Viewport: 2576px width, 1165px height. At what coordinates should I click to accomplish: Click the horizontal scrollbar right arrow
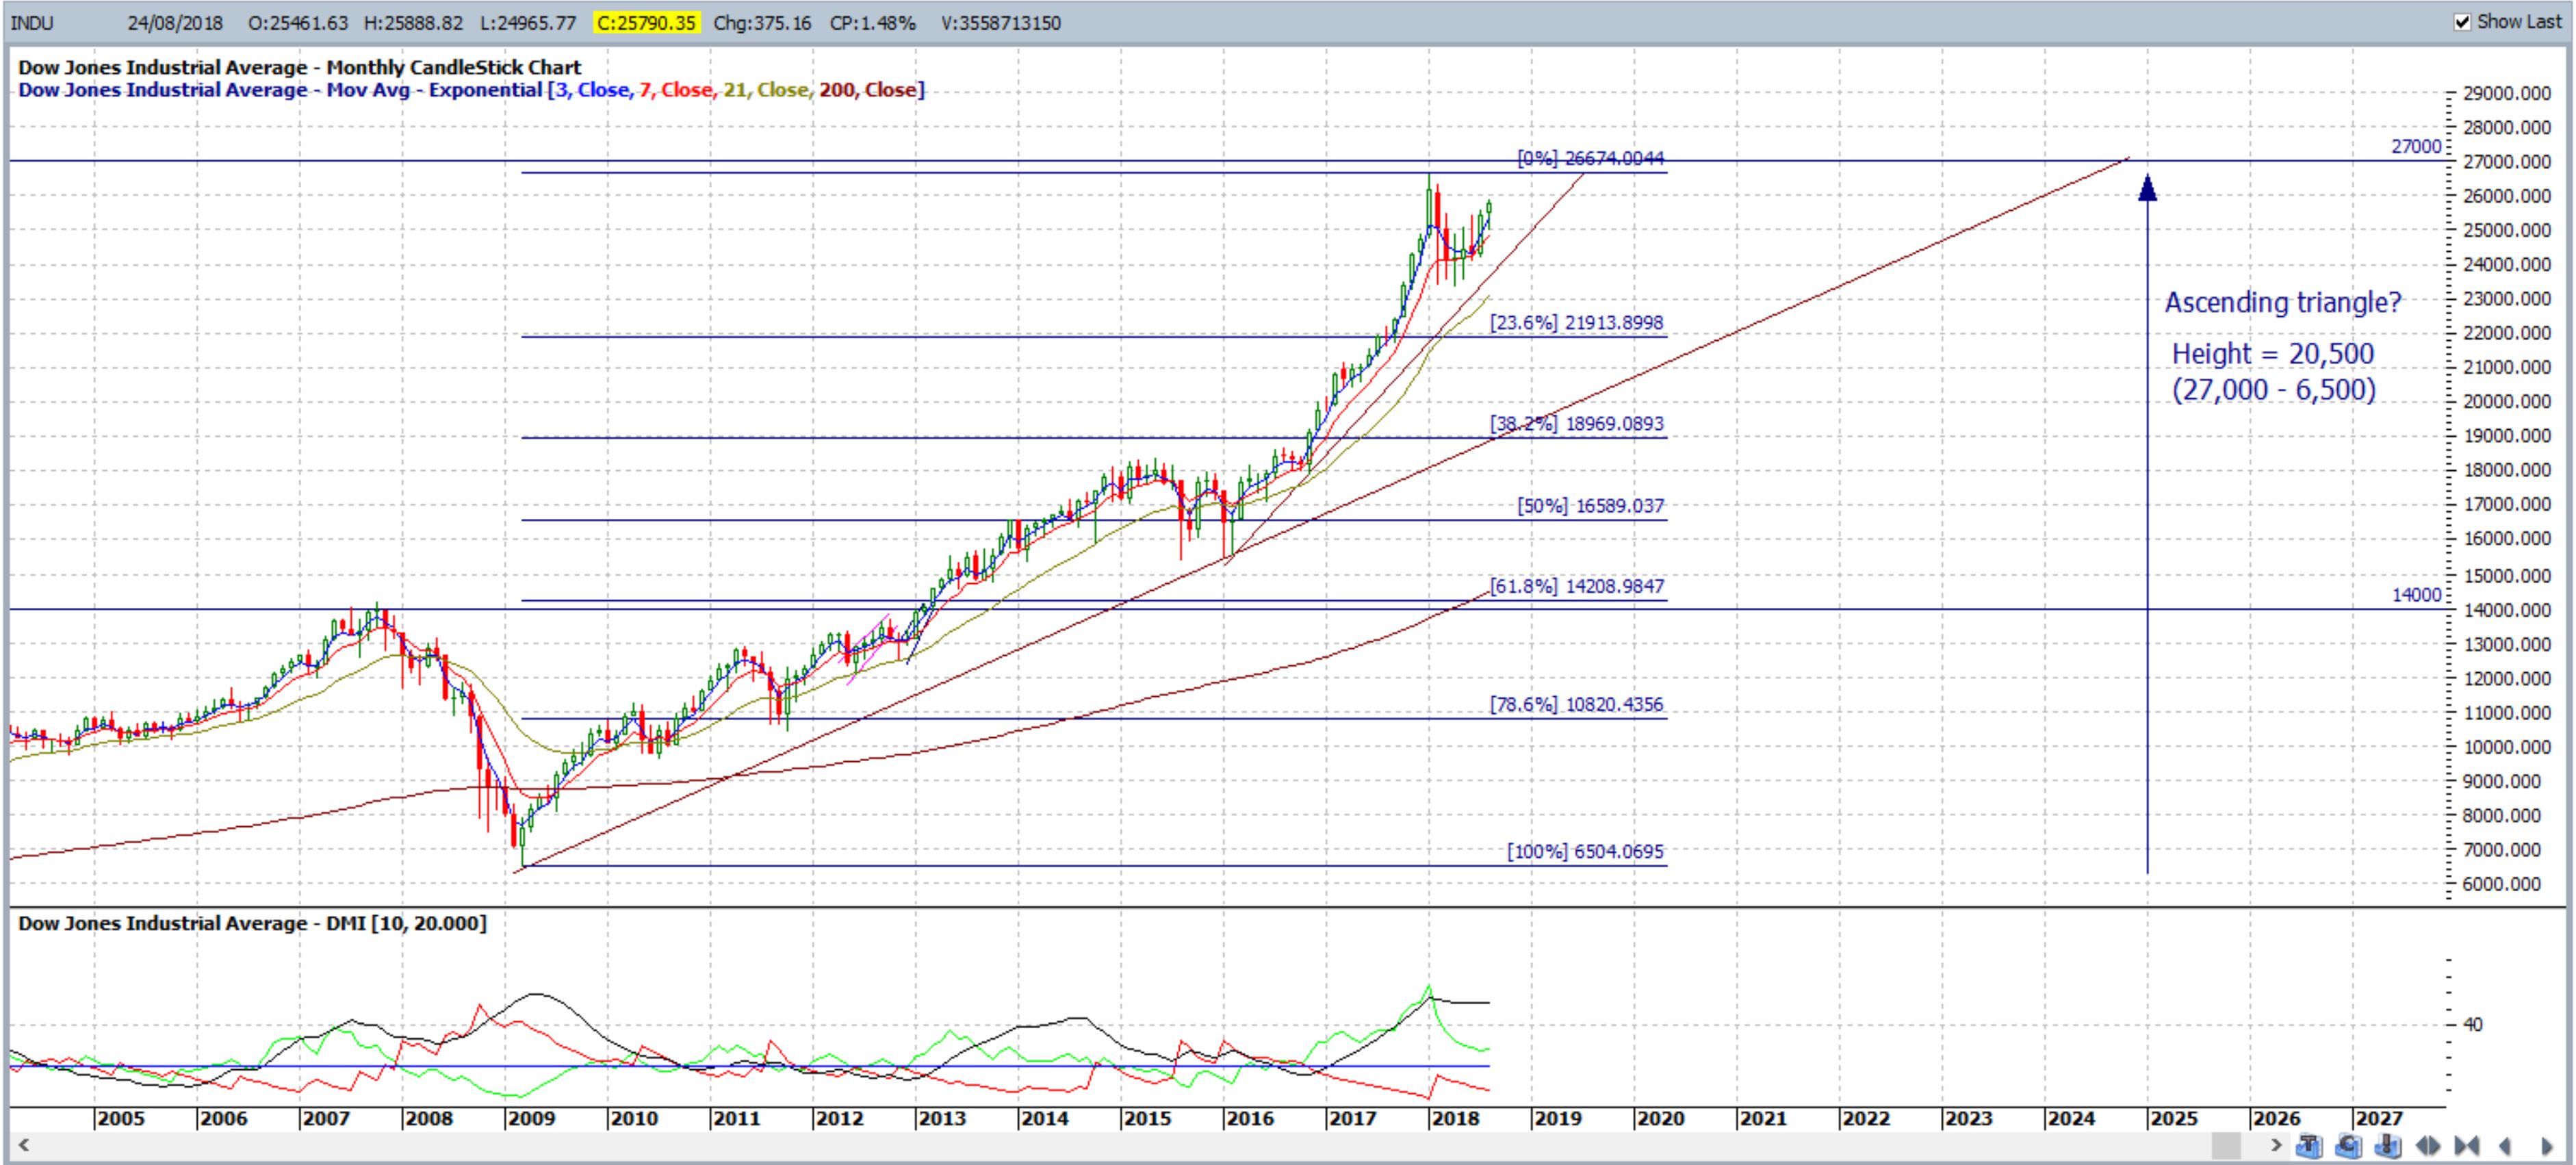pyautogui.click(x=2277, y=1145)
